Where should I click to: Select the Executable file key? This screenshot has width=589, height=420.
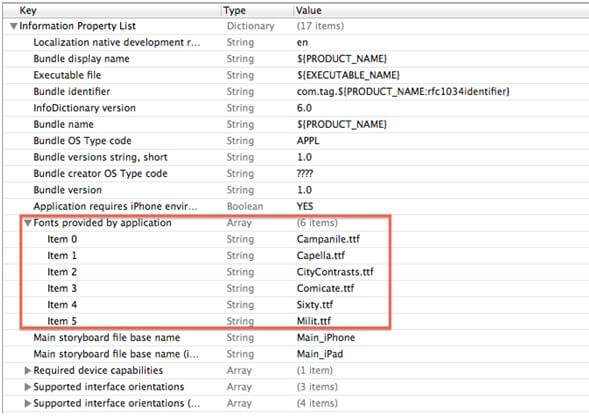click(67, 75)
